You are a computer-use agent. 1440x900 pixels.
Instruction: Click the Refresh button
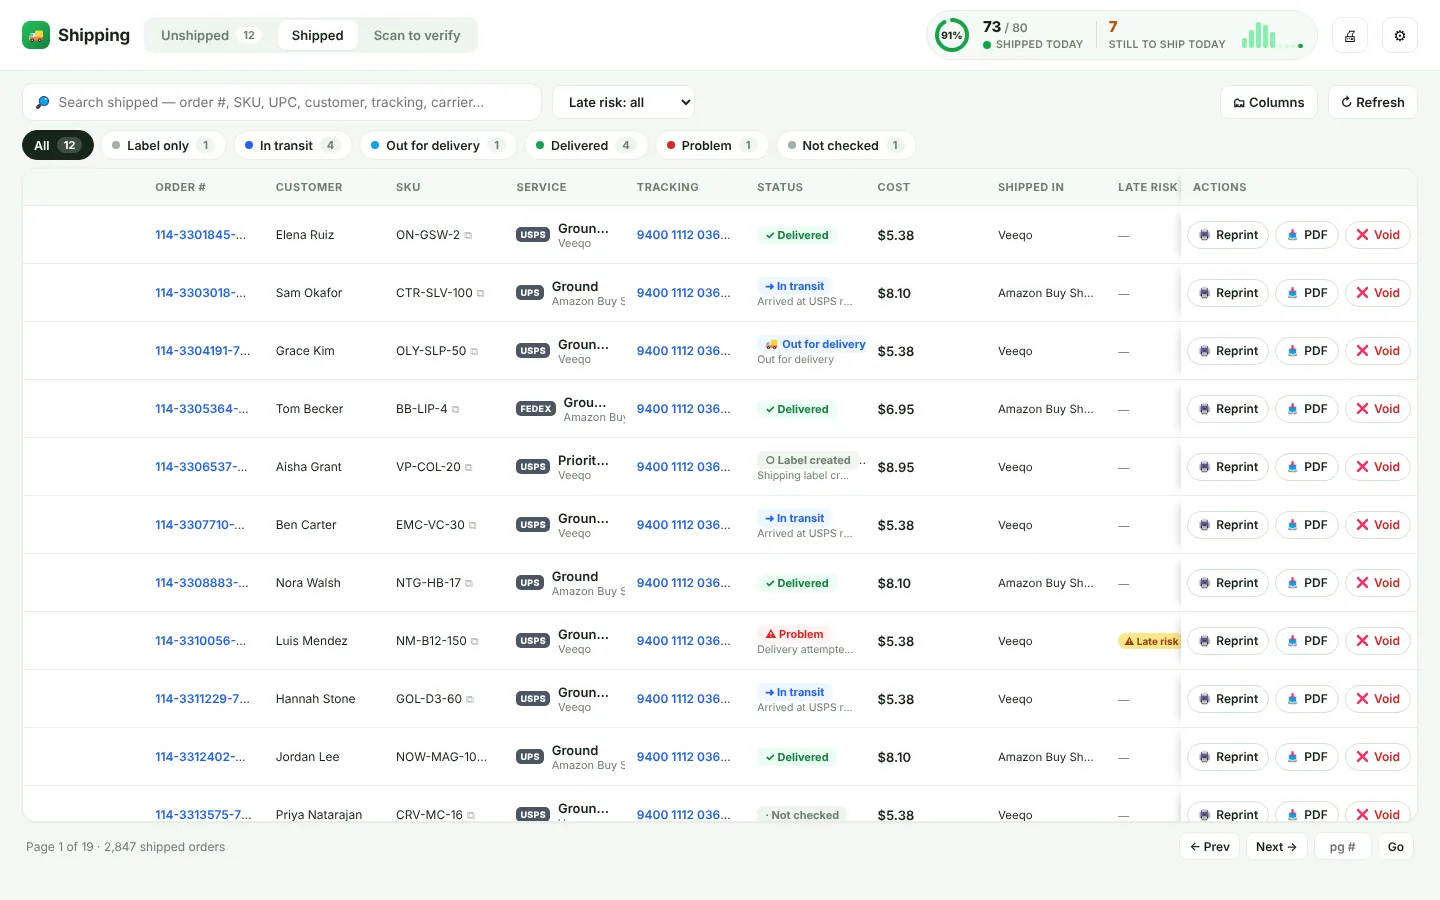1373,102
